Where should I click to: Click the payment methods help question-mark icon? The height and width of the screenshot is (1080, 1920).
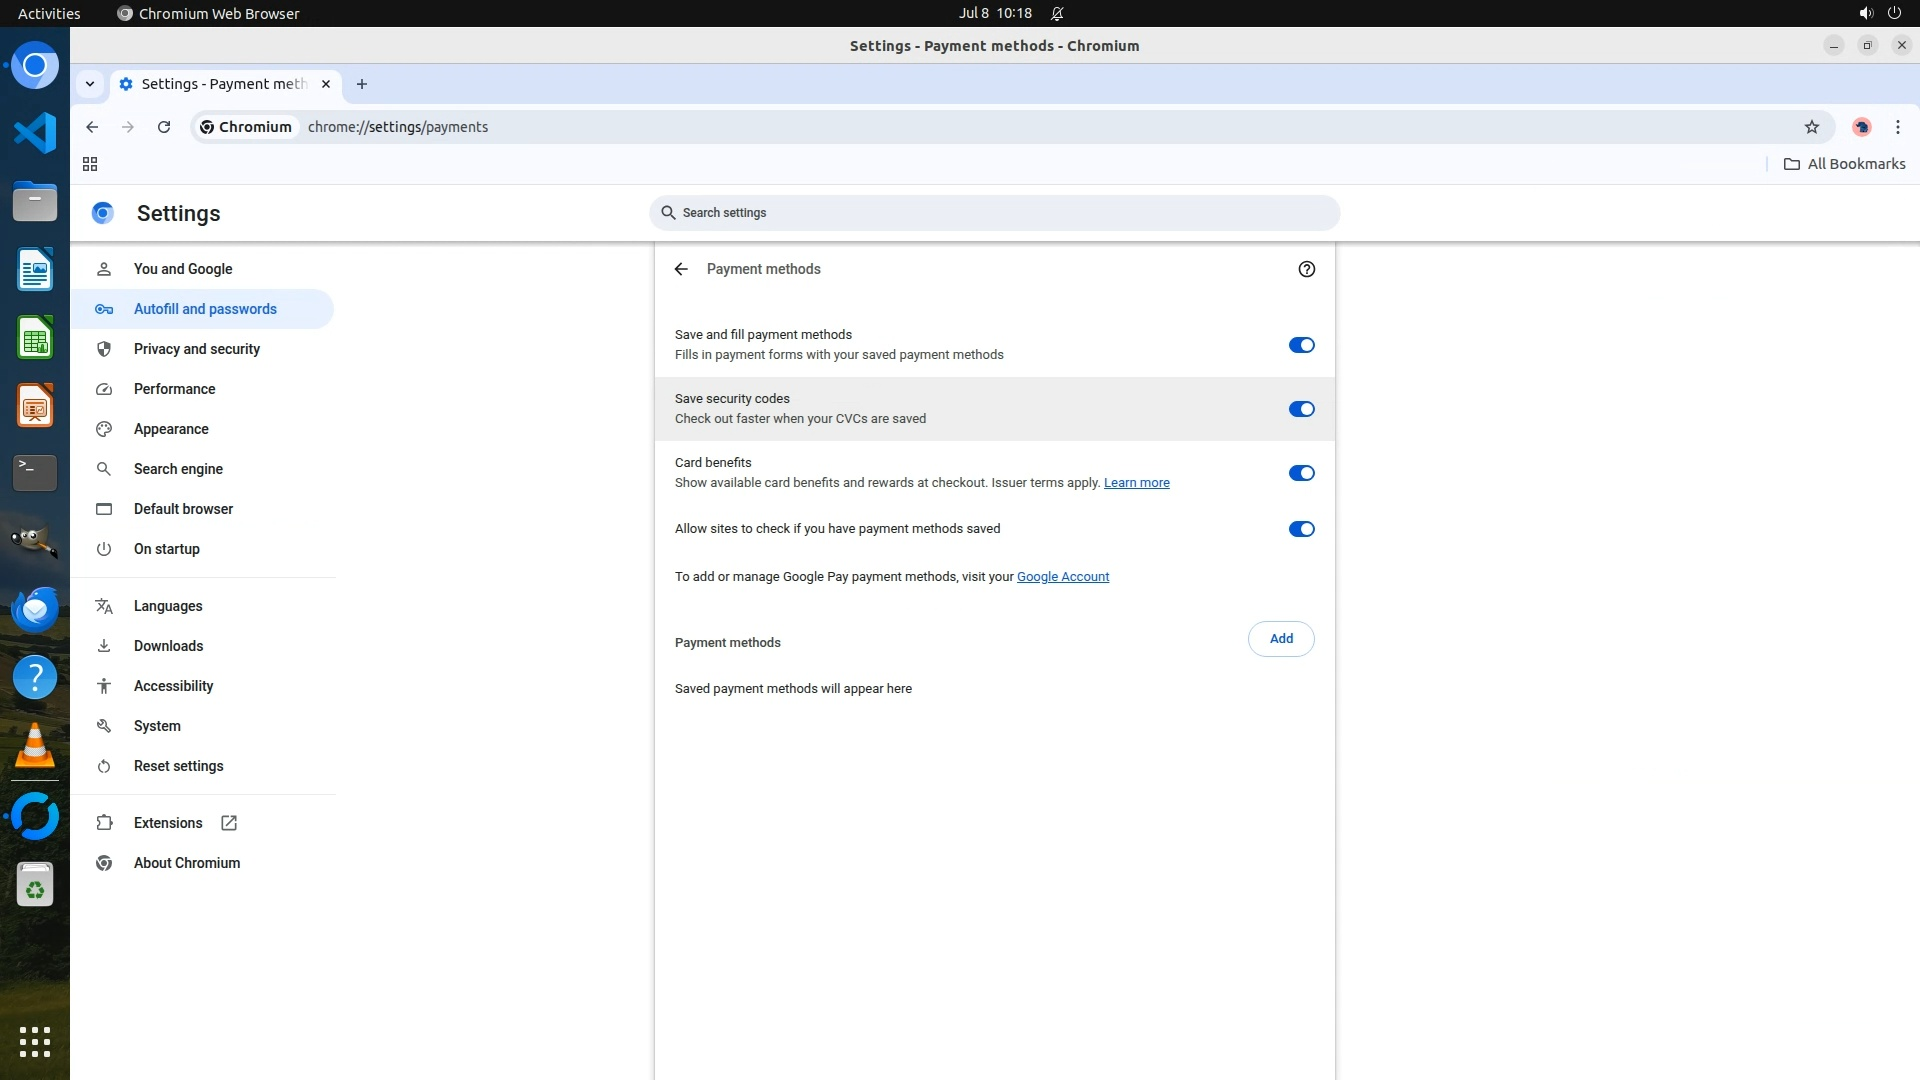click(1306, 269)
